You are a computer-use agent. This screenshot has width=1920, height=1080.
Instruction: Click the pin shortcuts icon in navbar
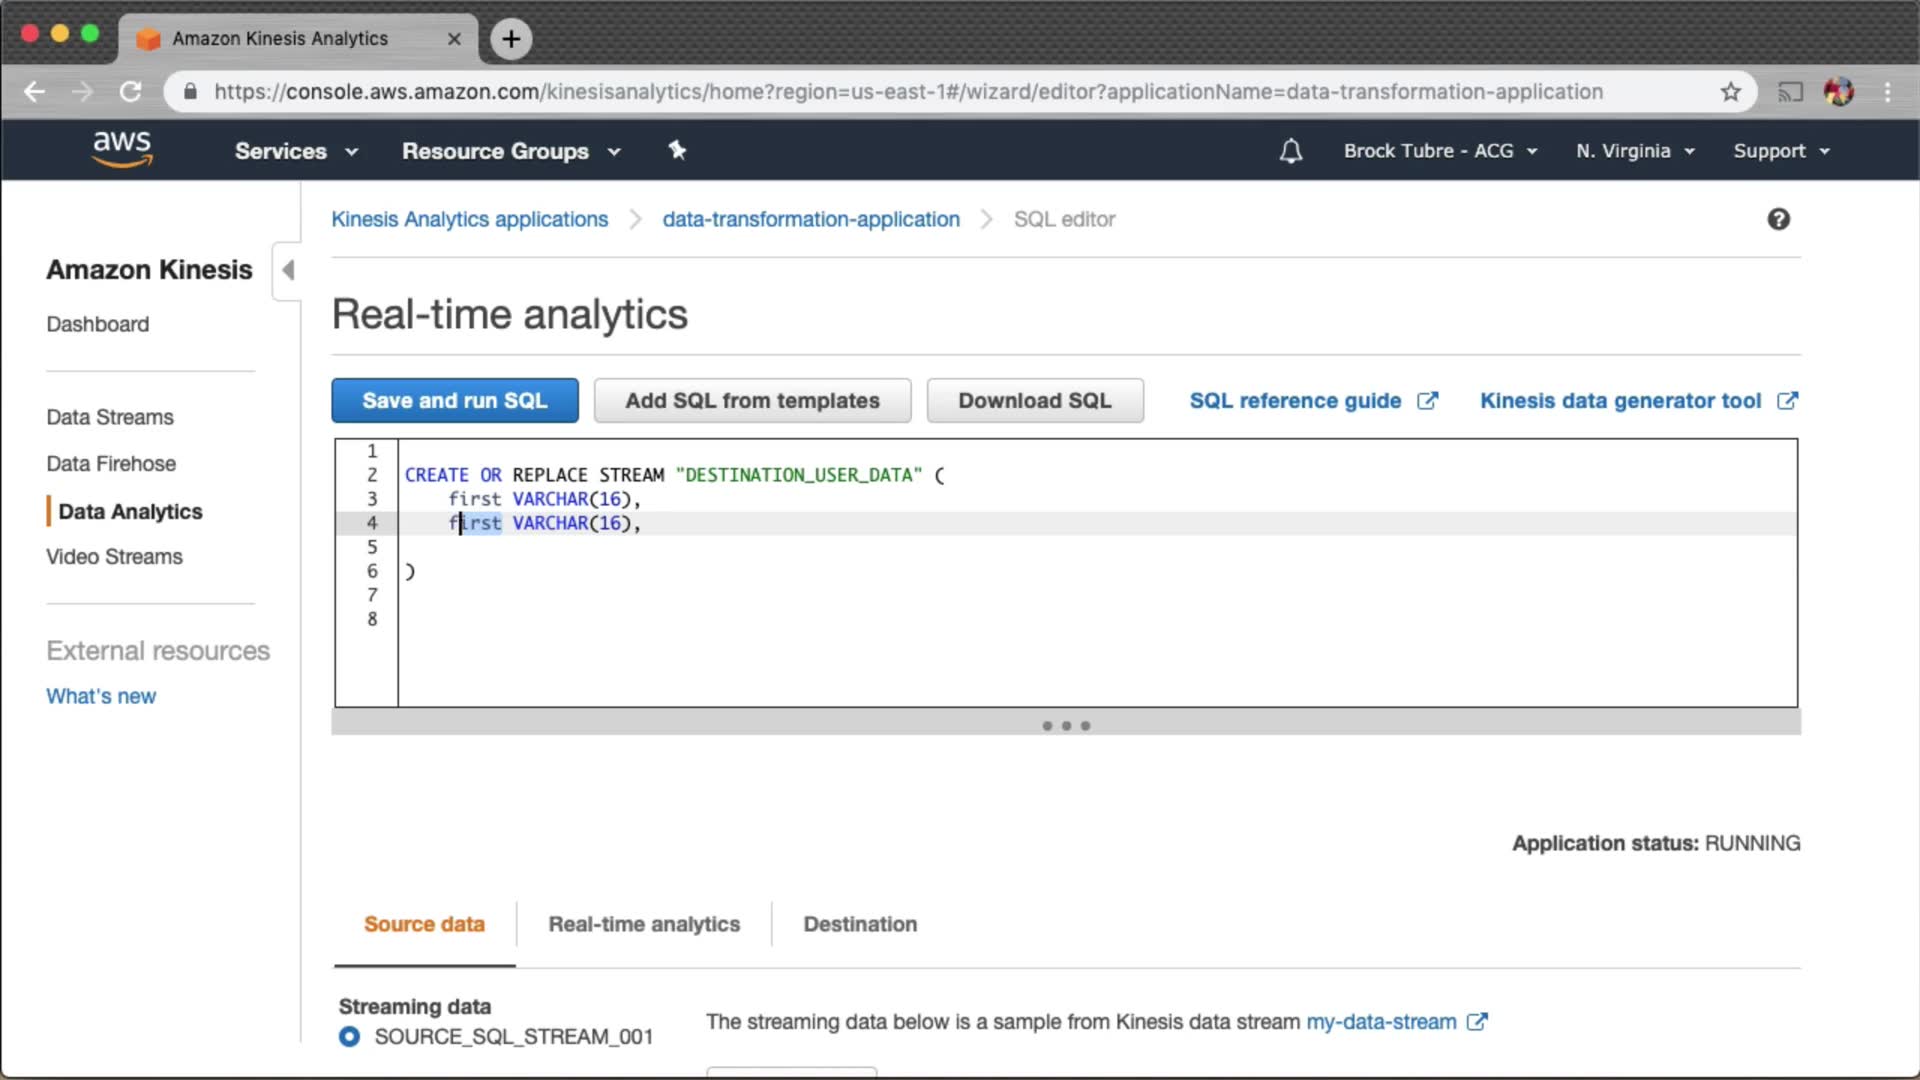[x=677, y=150]
